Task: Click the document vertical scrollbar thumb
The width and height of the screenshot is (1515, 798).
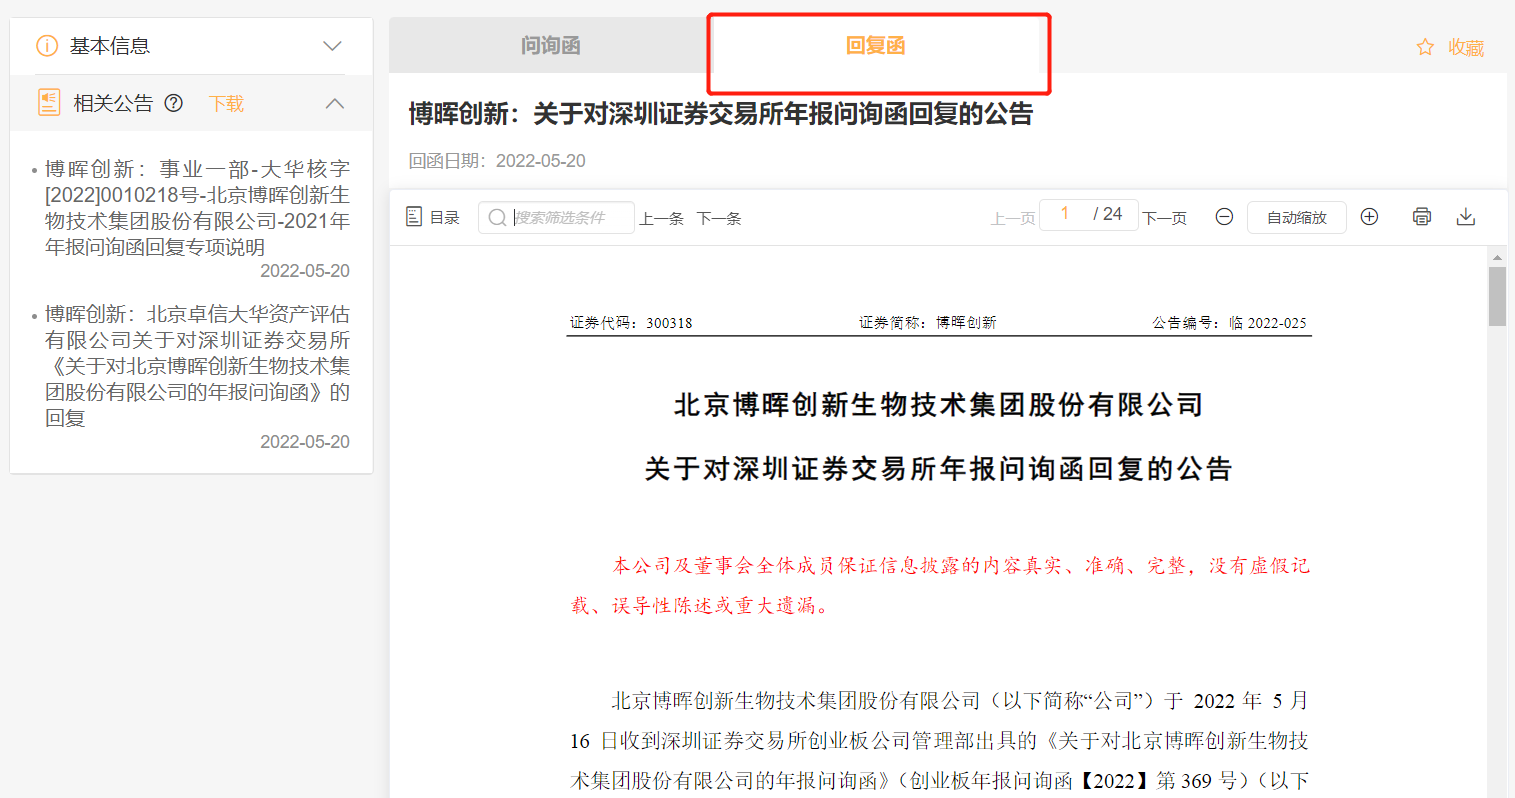Action: (x=1497, y=296)
